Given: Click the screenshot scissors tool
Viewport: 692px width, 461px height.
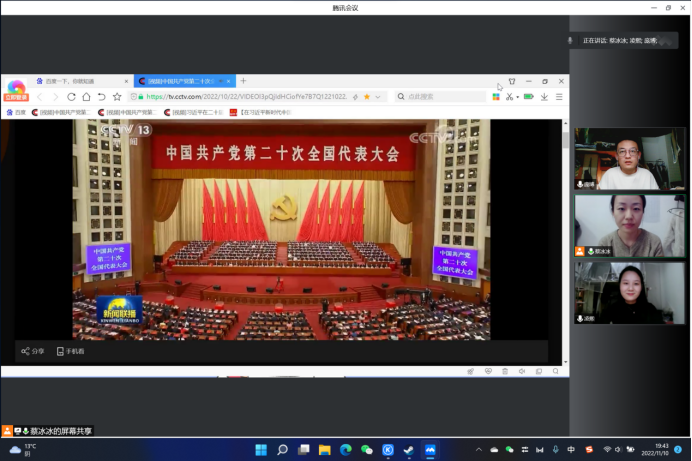Looking at the screenshot, I should pyautogui.click(x=508, y=97).
